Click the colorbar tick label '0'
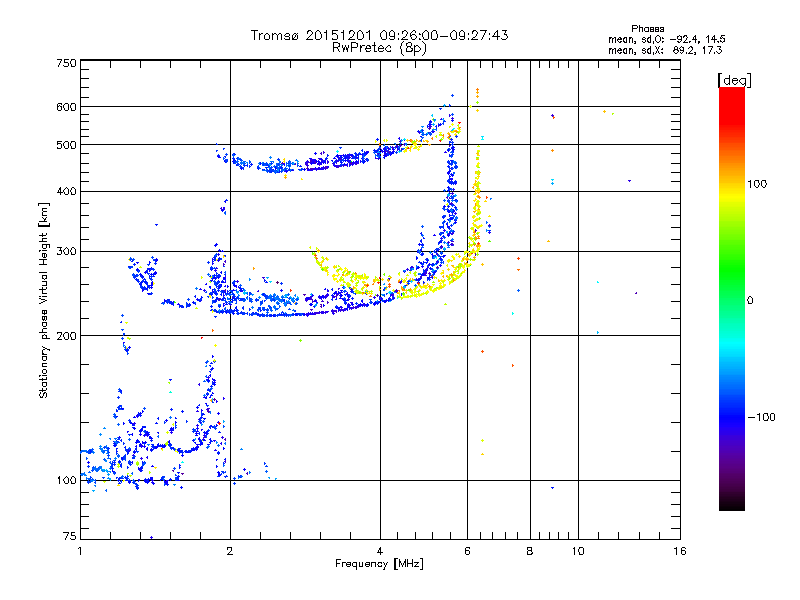The height and width of the screenshot is (600, 800). coord(750,301)
